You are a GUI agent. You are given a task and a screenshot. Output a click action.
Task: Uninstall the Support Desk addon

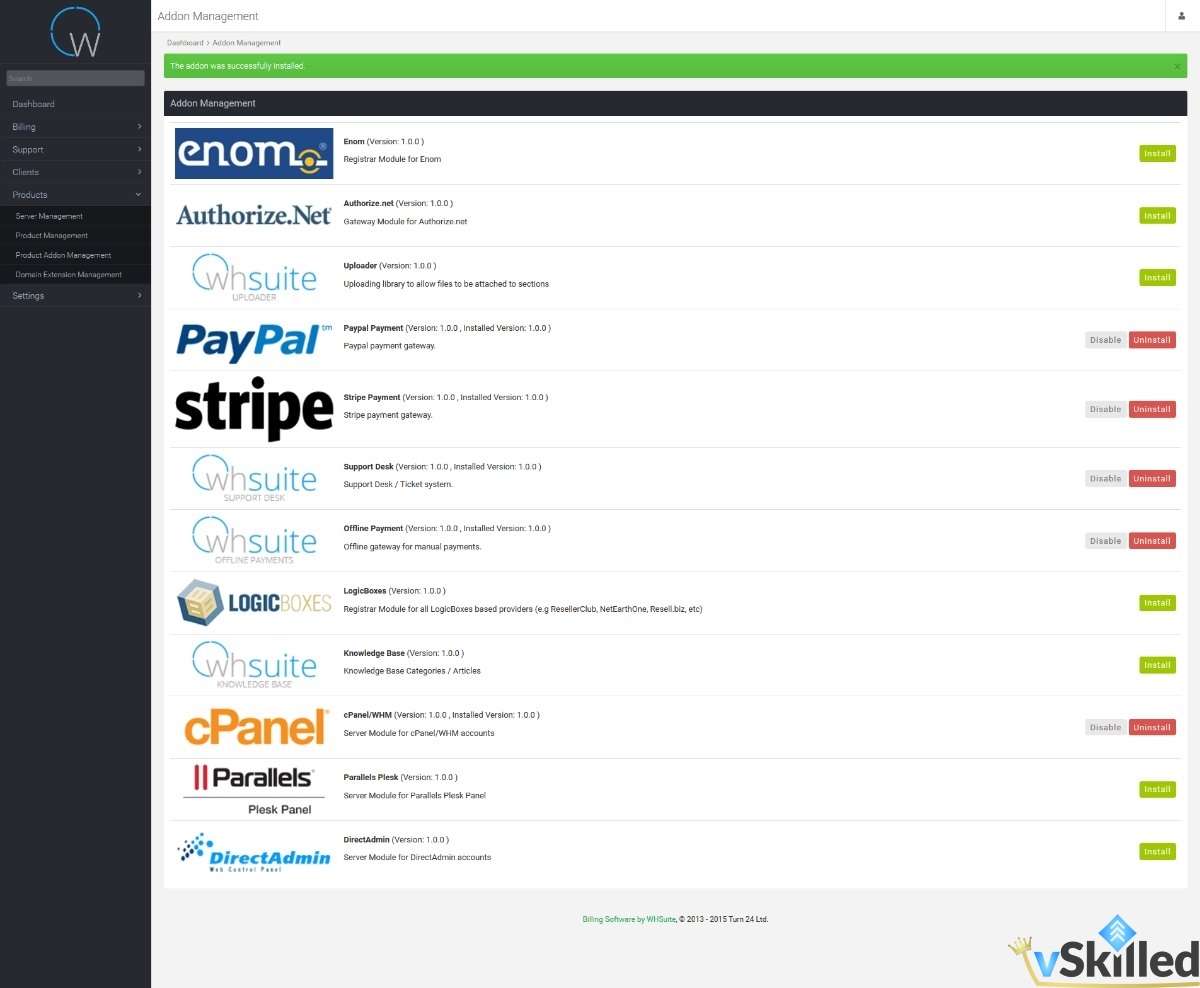(1152, 478)
